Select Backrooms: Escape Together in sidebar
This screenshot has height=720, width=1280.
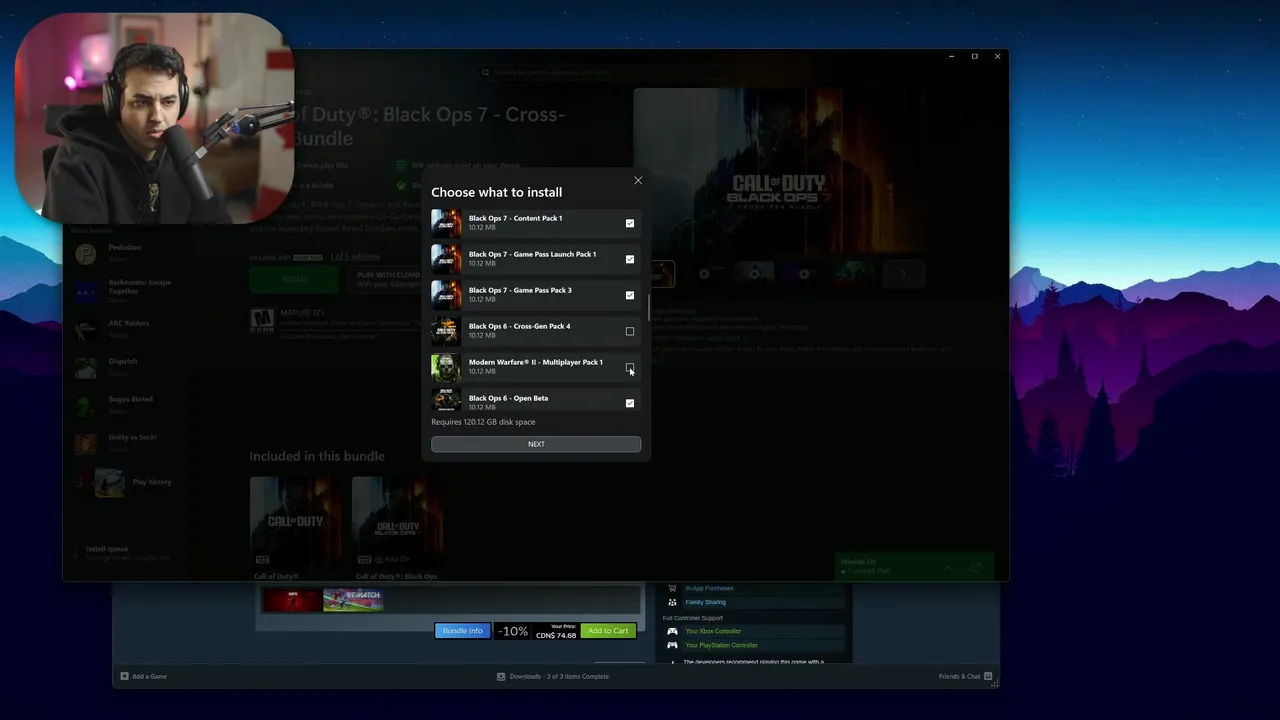pyautogui.click(x=123, y=290)
